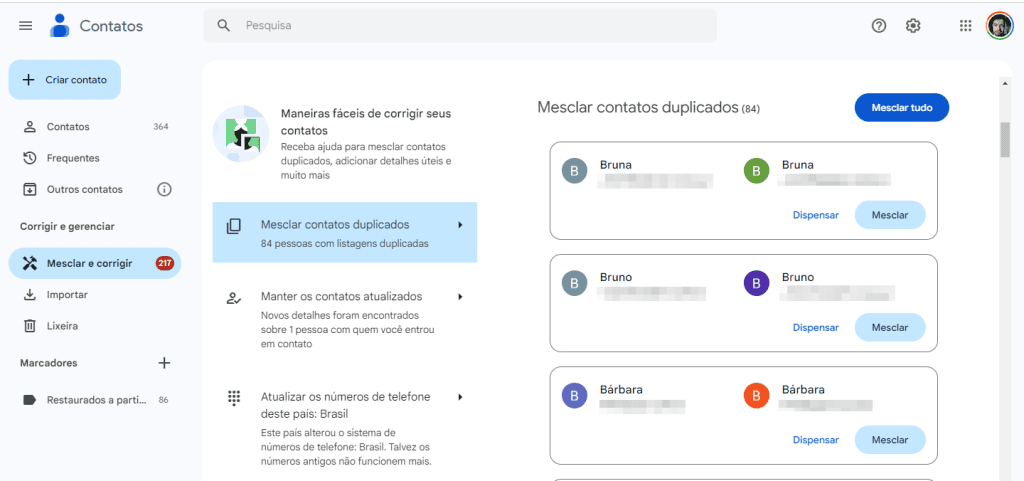Click Dispensar for the Bruno pair
The width and height of the screenshot is (1024, 481).
coord(816,327)
